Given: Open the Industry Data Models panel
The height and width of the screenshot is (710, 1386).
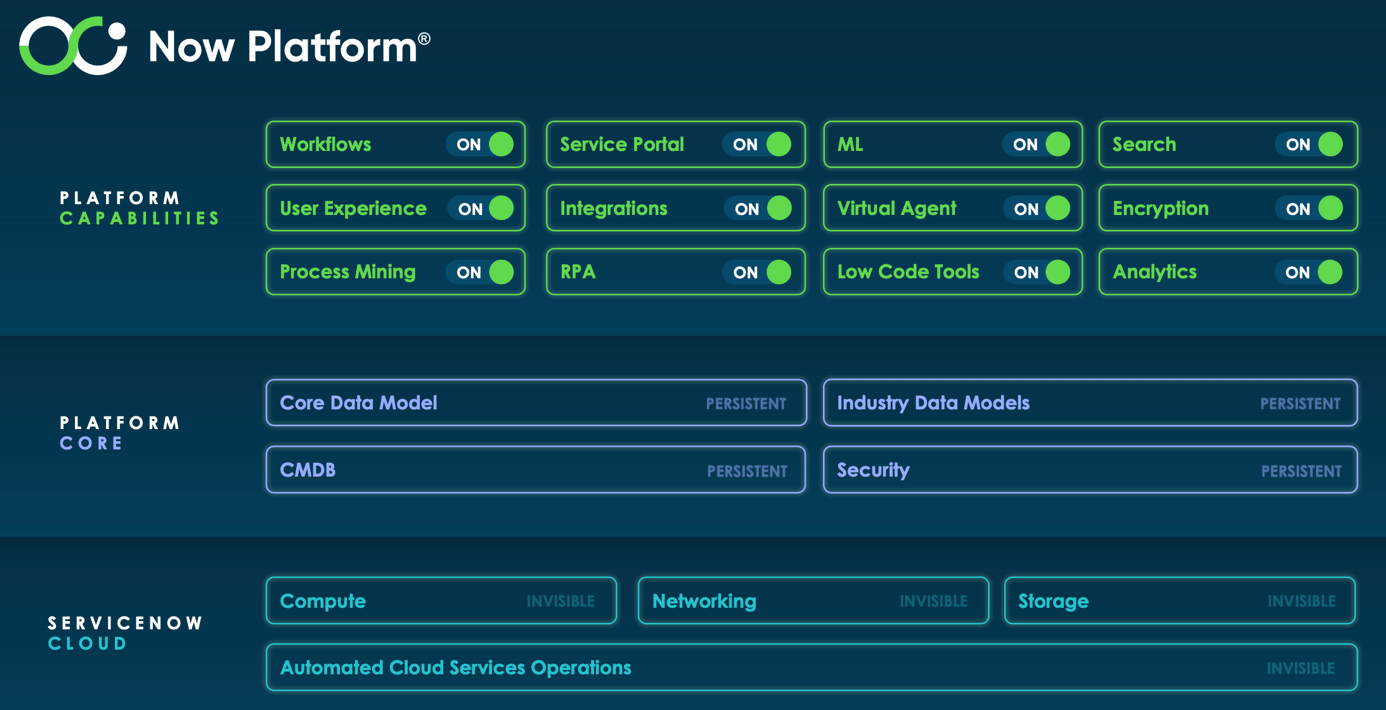Looking at the screenshot, I should click(1090, 403).
